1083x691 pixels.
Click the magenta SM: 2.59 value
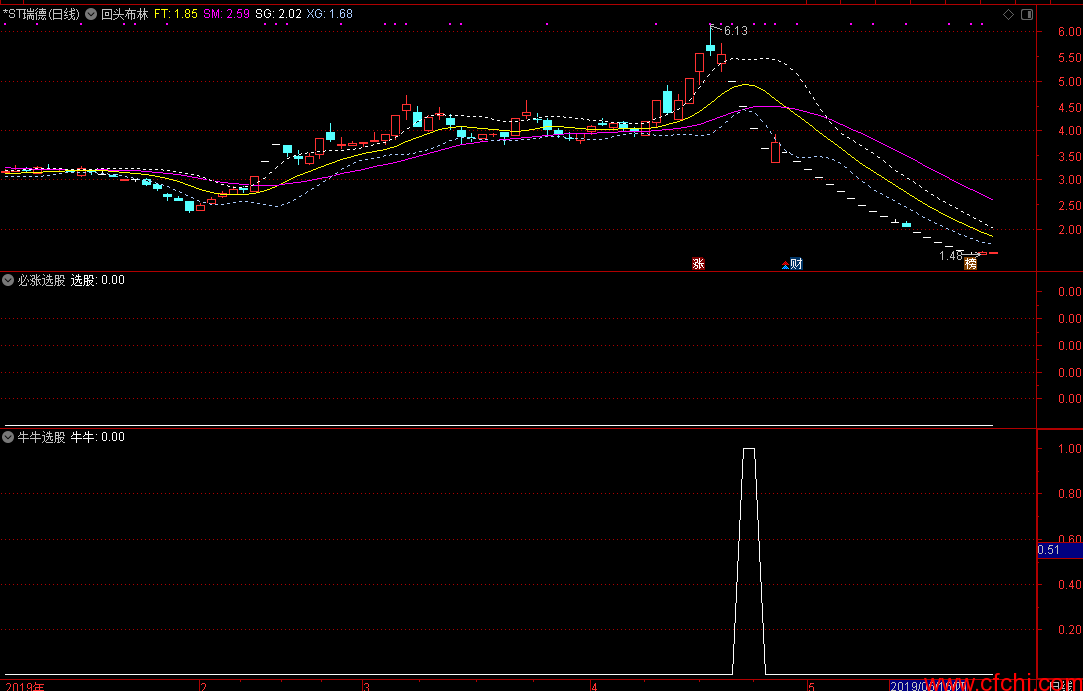click(x=227, y=14)
